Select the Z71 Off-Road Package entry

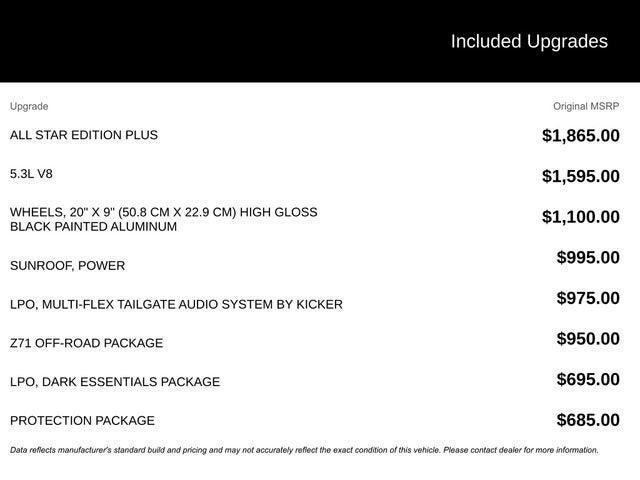coord(86,343)
